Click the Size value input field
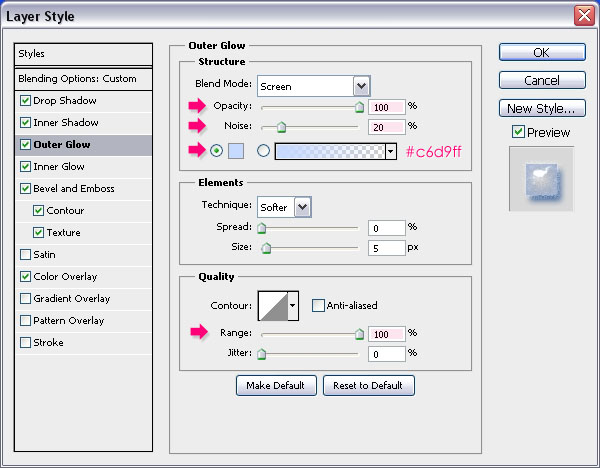 pyautogui.click(x=386, y=248)
